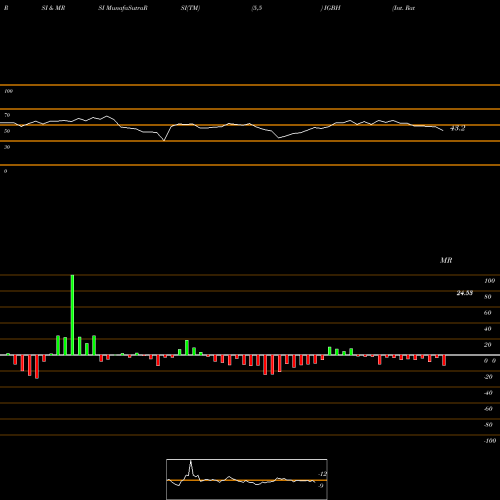Image resolution: width=500 pixels, height=500 pixels.
Task: Click the MR axis label -80
Action: click(488, 425)
